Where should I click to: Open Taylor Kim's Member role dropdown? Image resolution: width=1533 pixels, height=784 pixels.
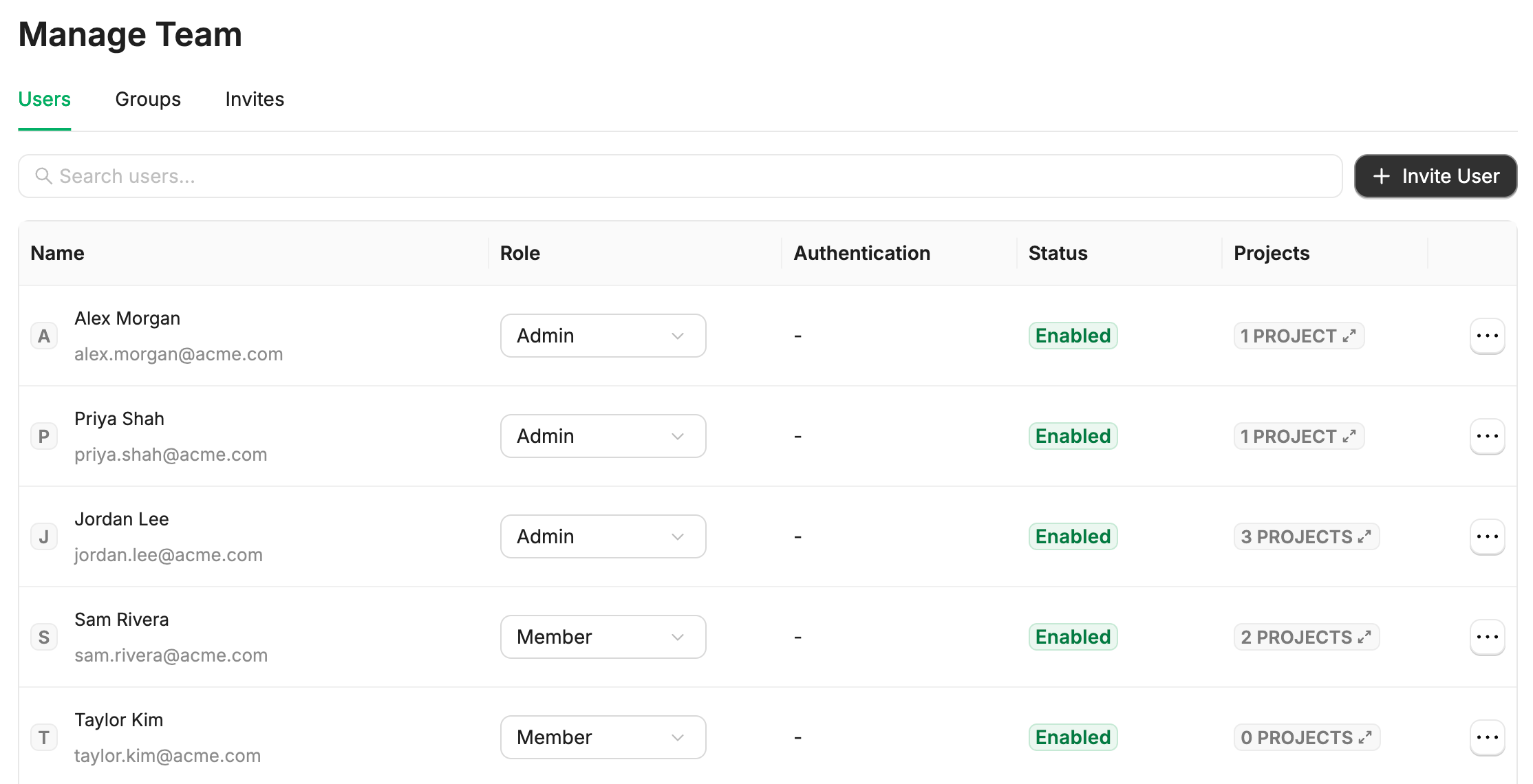point(603,738)
